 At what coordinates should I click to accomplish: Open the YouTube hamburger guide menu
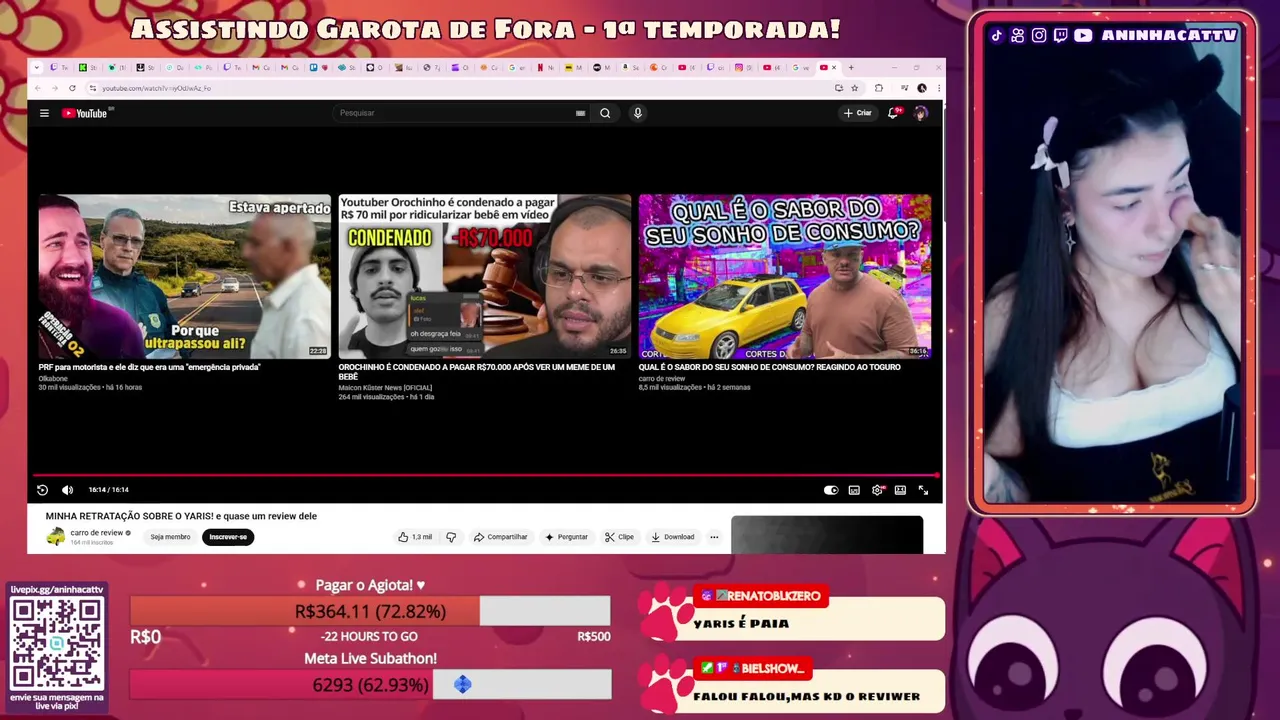(44, 113)
